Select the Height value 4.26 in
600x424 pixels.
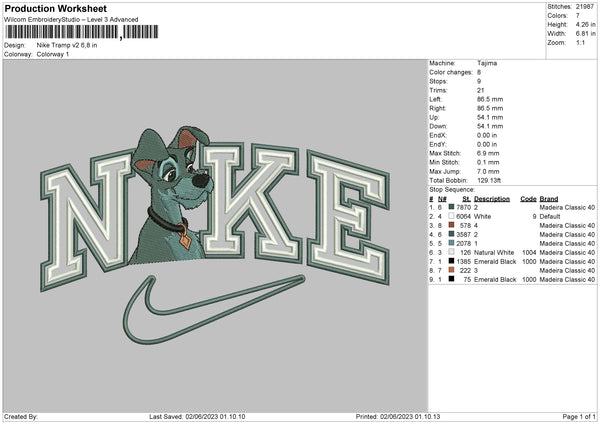[585, 24]
